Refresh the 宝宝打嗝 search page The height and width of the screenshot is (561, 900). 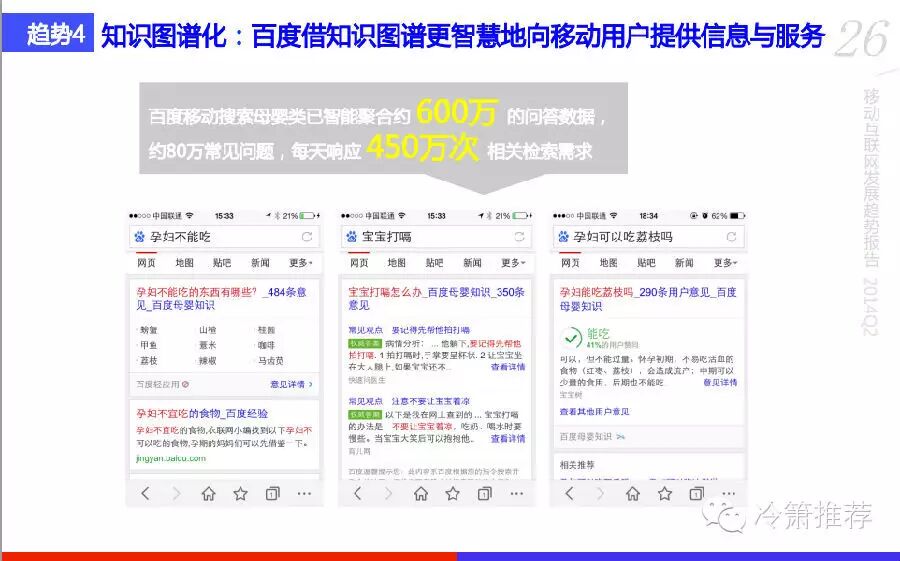(519, 237)
